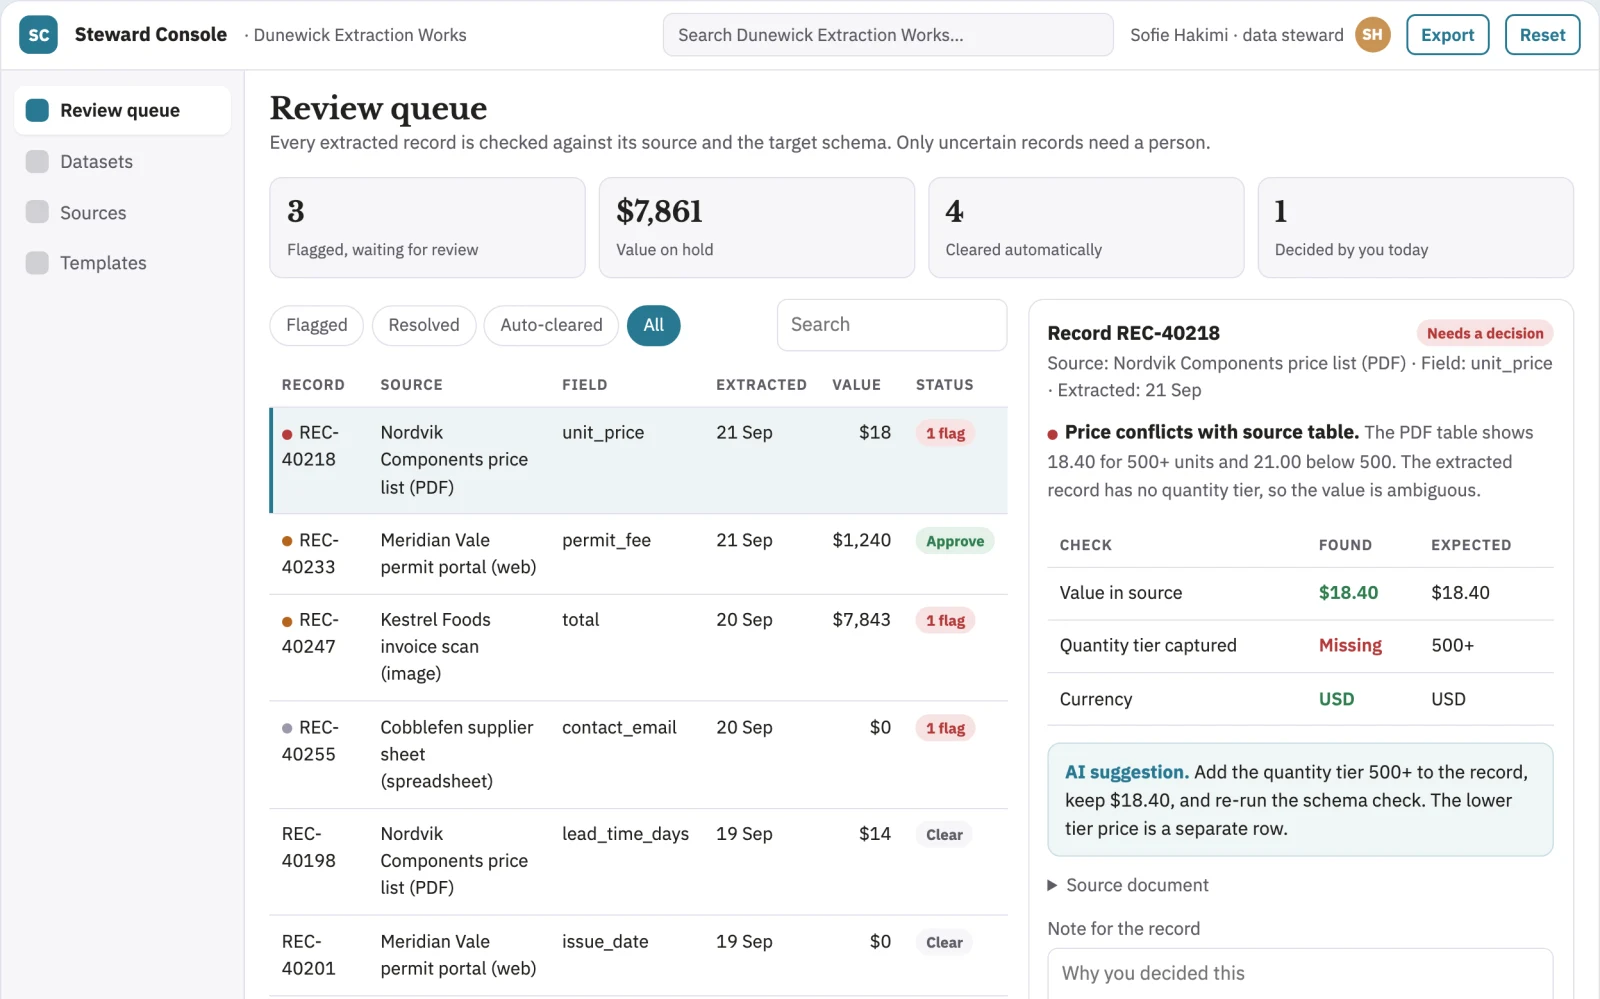Viewport: 1600px width, 999px height.
Task: Go to Sources in sidebar
Action: click(122, 212)
